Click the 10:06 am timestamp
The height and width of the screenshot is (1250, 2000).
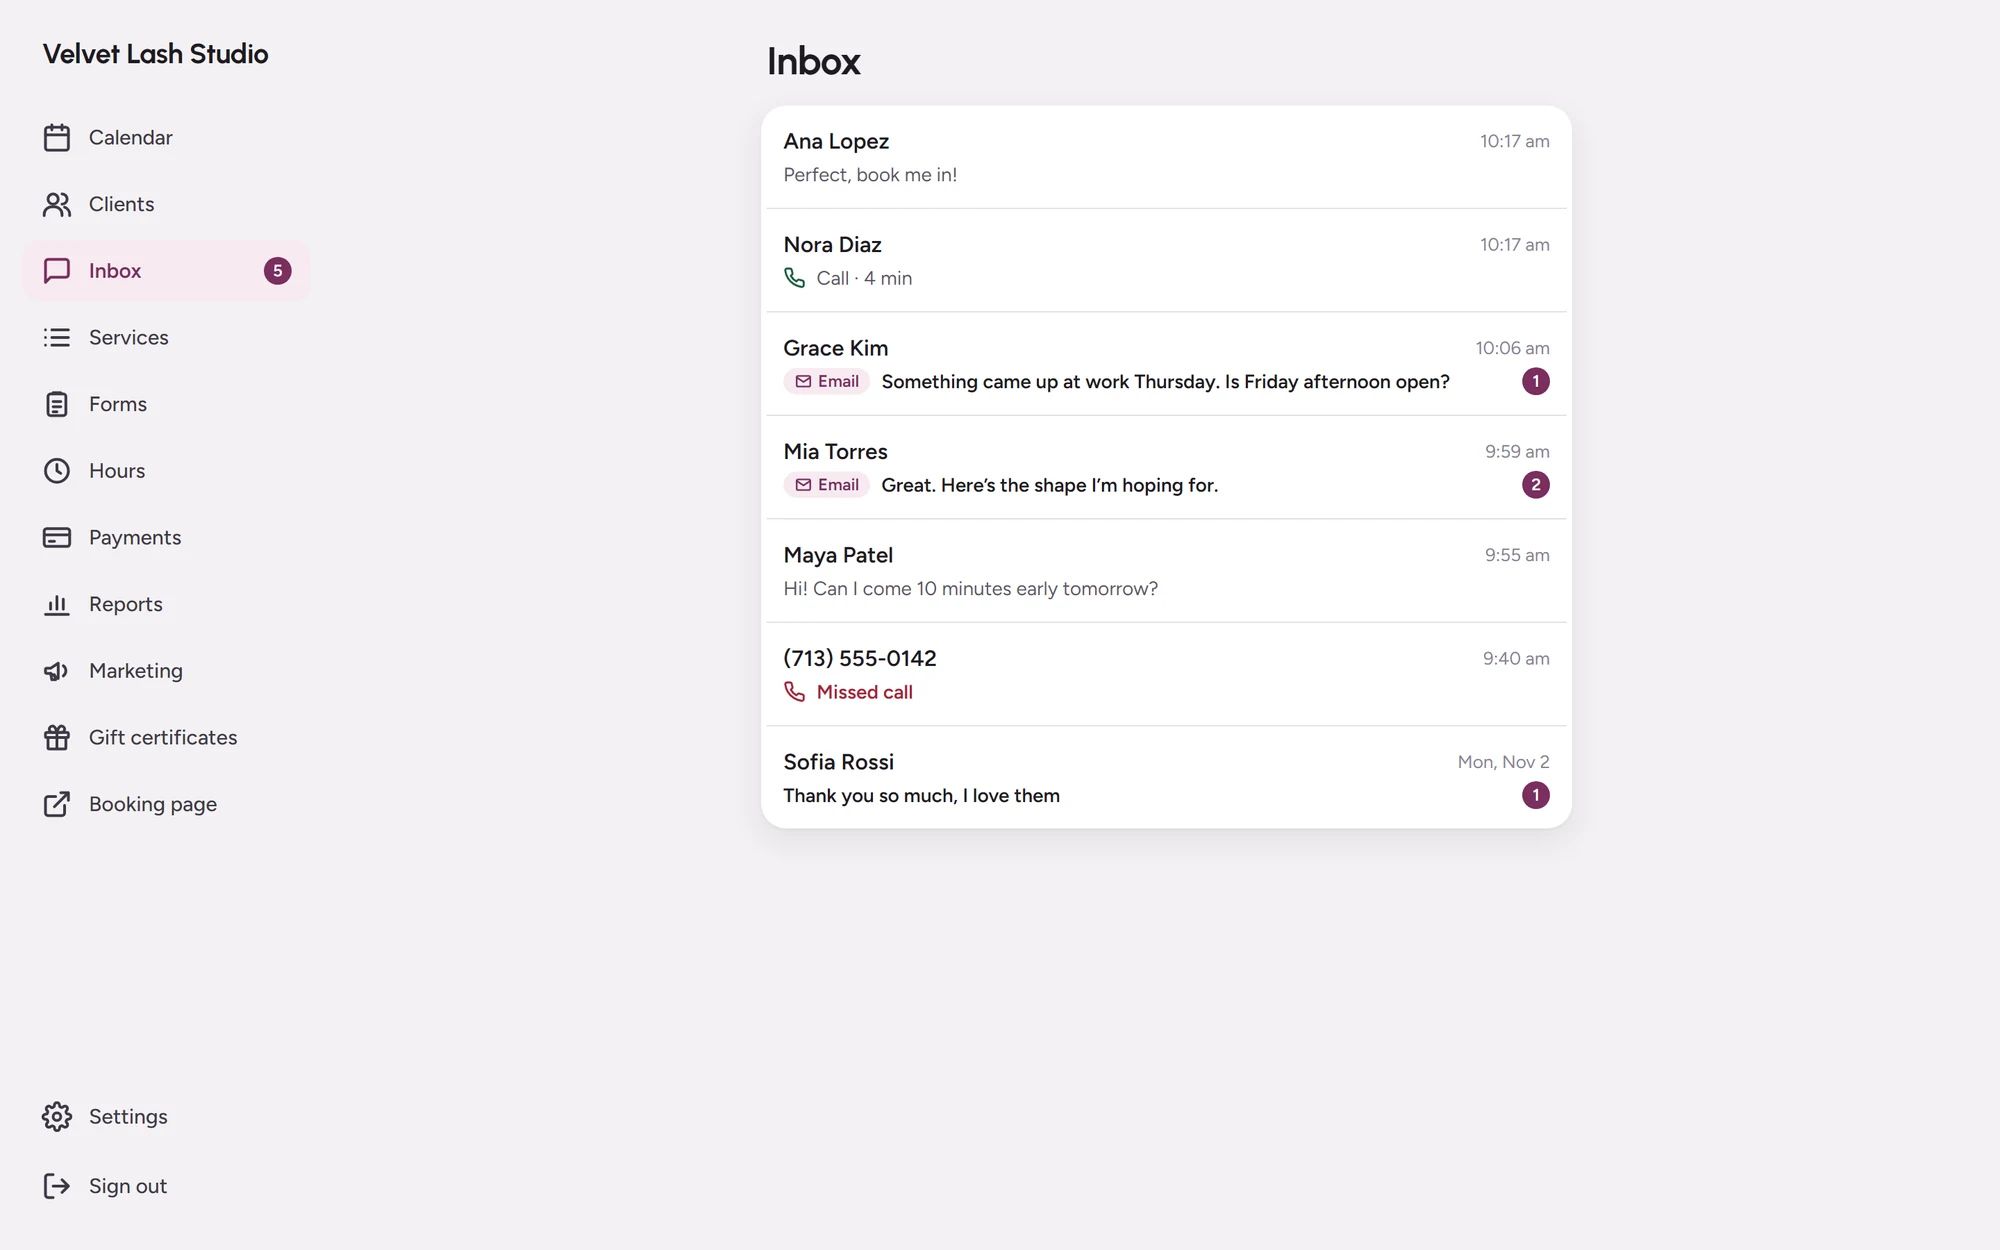(x=1512, y=348)
